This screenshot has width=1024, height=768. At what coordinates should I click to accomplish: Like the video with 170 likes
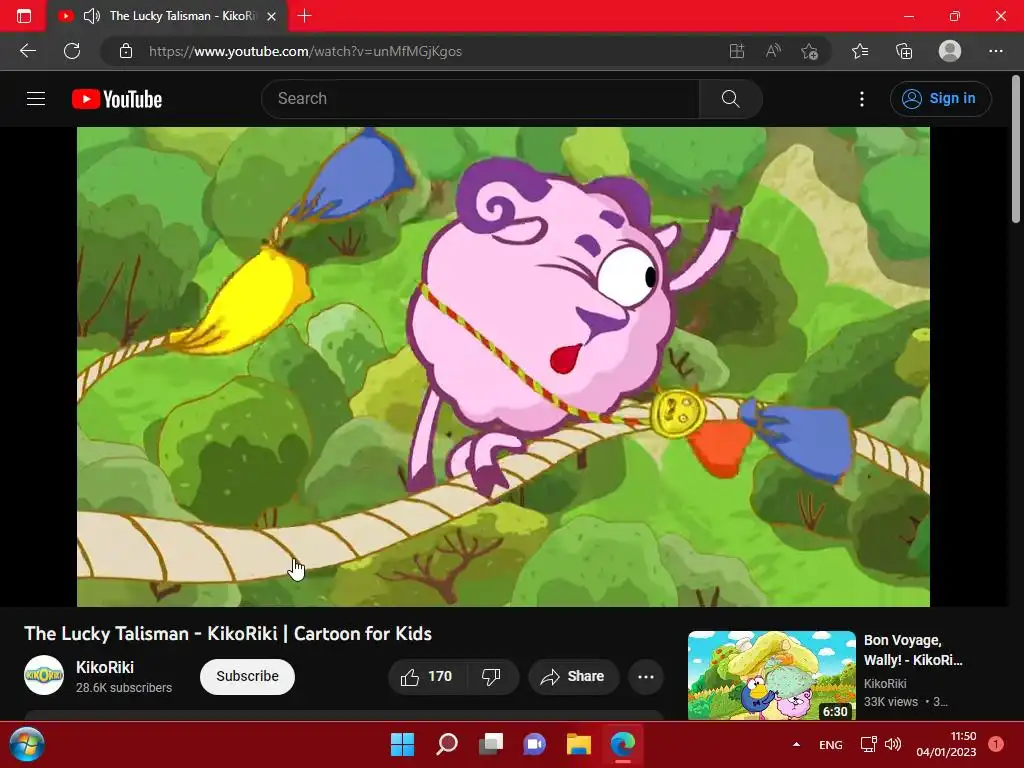tap(426, 677)
